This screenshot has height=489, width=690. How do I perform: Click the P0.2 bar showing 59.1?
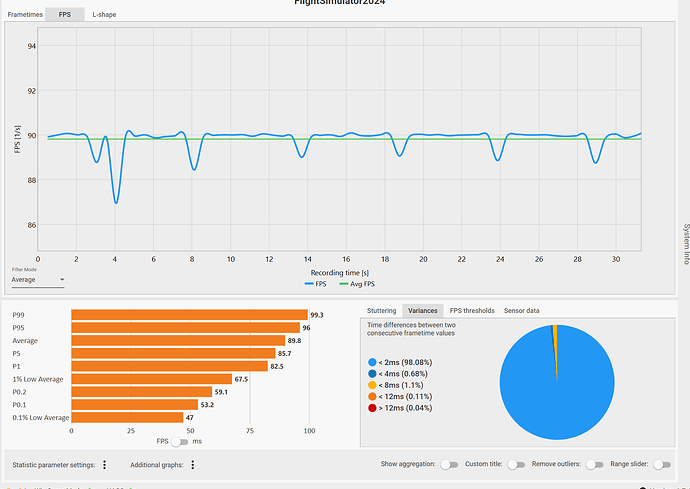click(142, 392)
